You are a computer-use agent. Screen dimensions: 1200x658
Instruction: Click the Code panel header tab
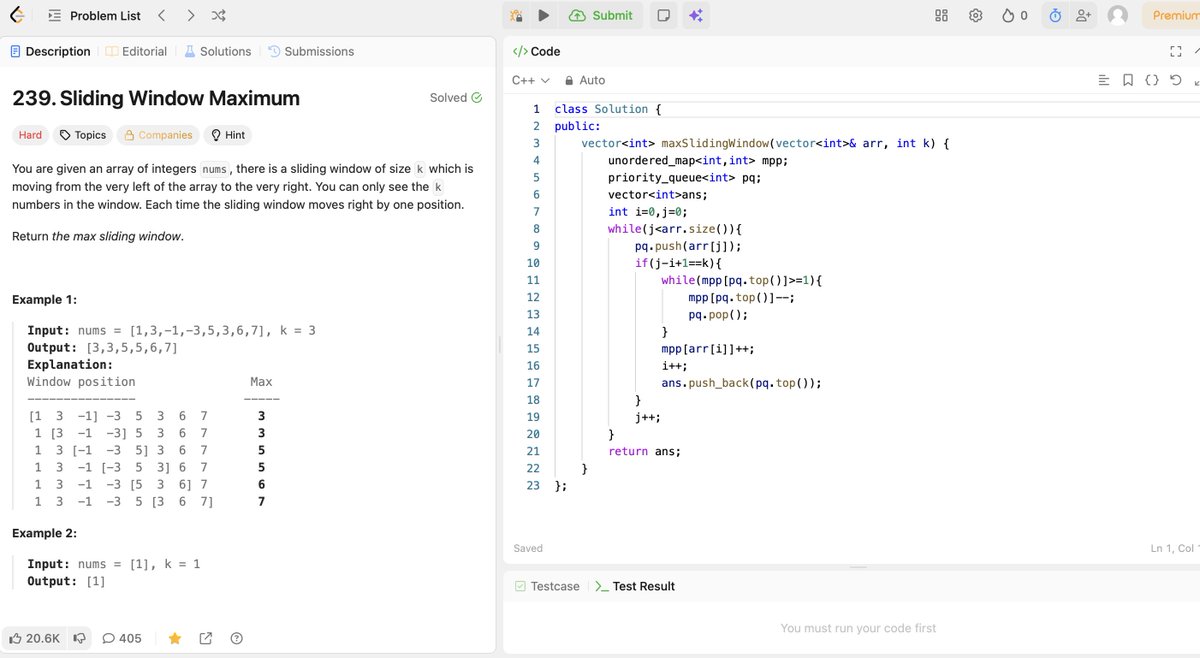tap(536, 51)
